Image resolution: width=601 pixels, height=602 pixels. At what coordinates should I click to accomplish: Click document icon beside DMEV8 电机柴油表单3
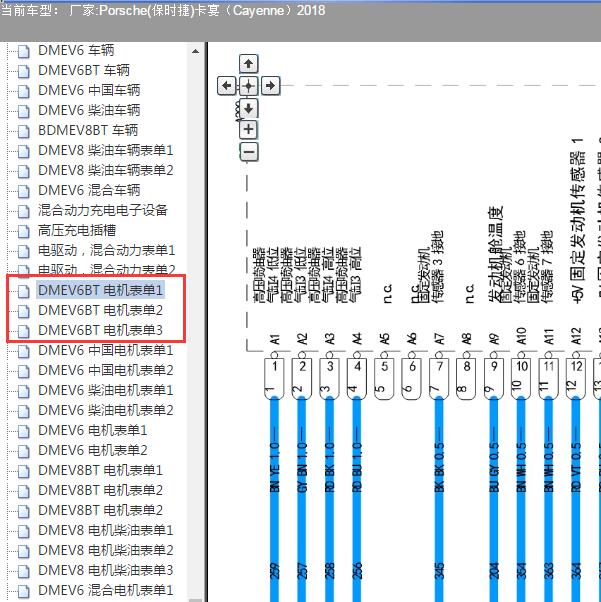(x=24, y=571)
